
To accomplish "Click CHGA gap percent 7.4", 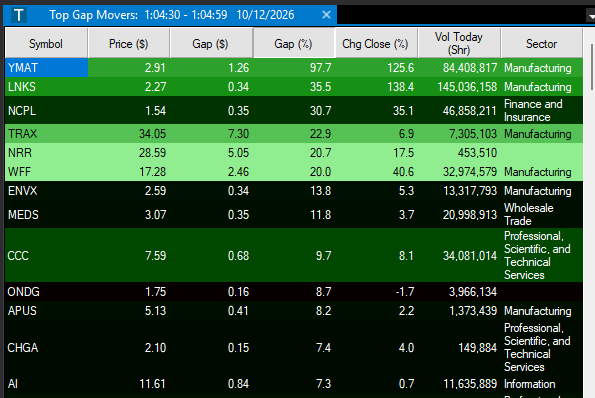I will click(323, 347).
